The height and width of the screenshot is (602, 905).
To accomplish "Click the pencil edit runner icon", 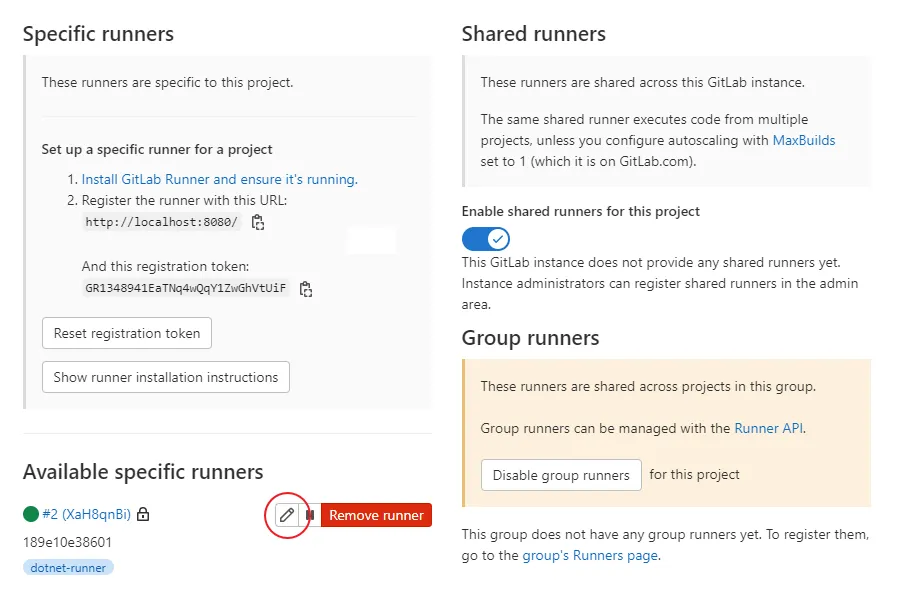I will [287, 515].
